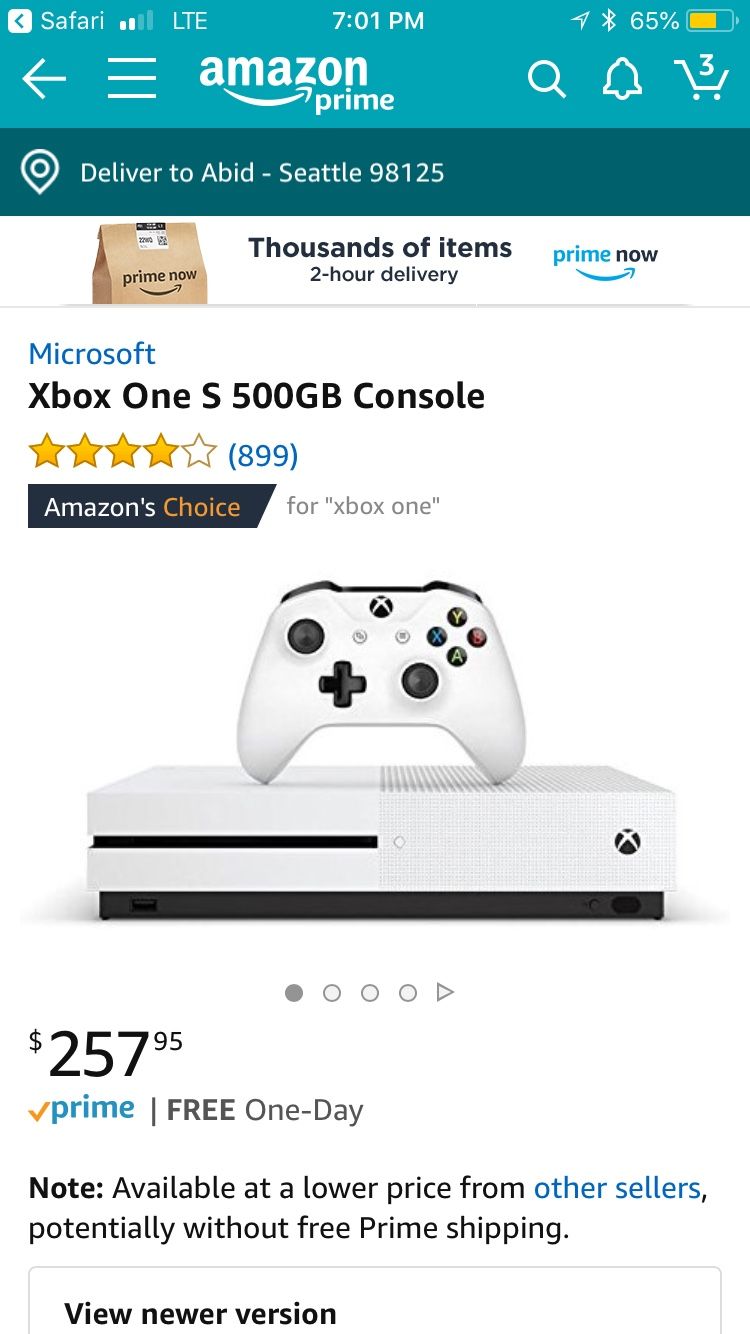Open other sellers link
The height and width of the screenshot is (1334, 750).
(x=617, y=1188)
